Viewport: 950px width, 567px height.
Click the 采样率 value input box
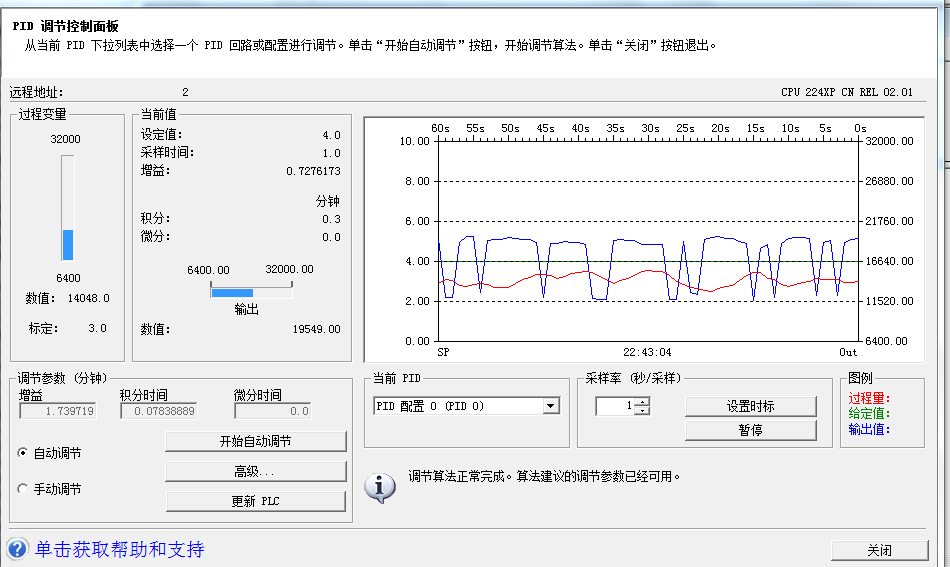click(x=614, y=406)
